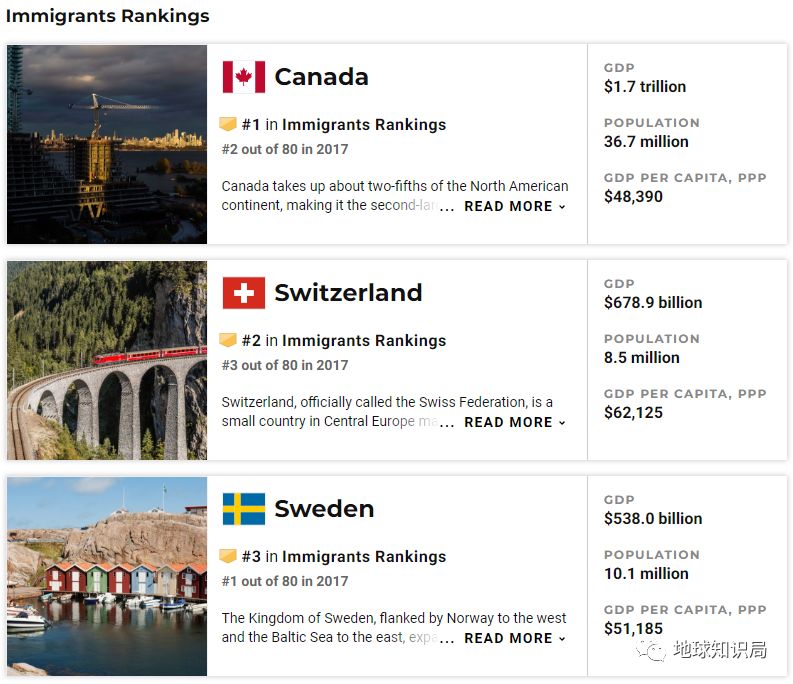Click the Immigrants Rankings page heading
Image resolution: width=793 pixels, height=684 pixels.
tap(108, 16)
